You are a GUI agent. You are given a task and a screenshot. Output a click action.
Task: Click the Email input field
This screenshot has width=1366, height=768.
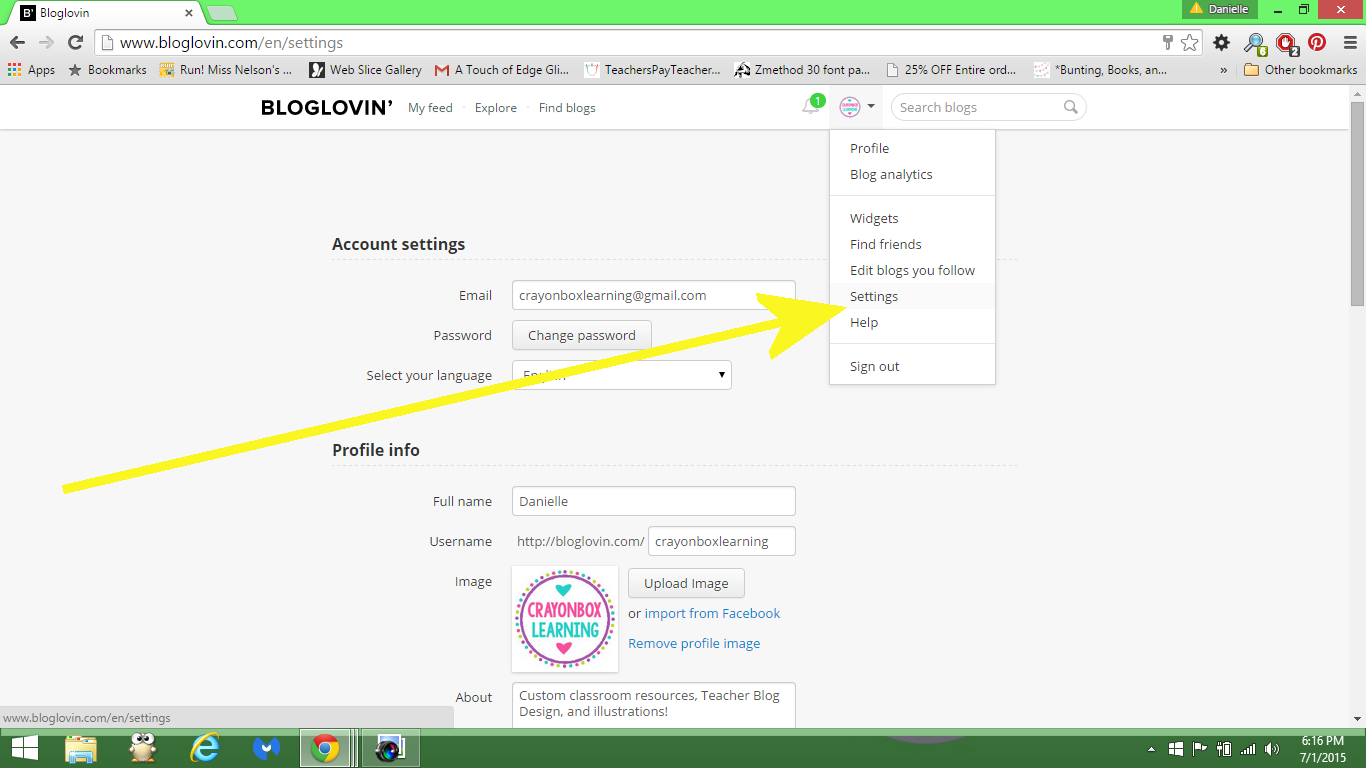[x=654, y=295]
